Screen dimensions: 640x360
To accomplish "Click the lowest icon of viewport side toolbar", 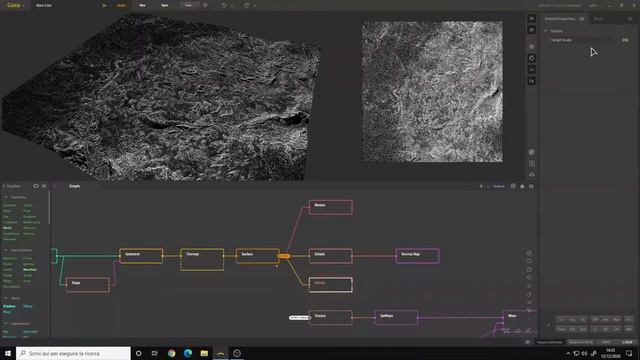I will (531, 174).
